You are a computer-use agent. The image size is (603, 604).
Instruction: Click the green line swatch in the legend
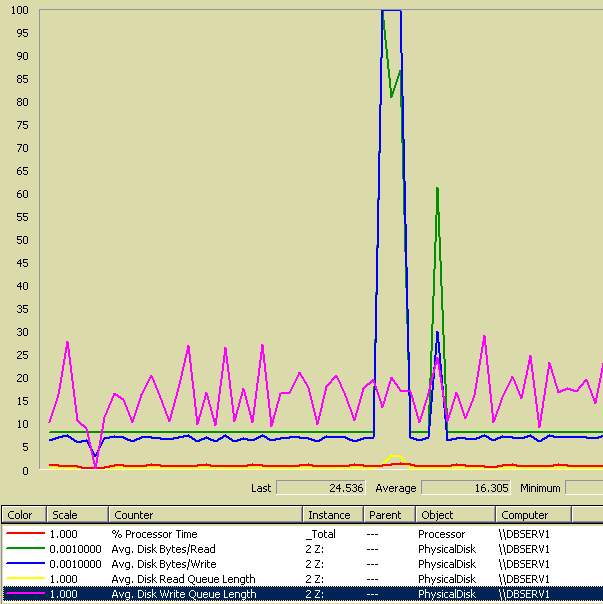point(23,549)
